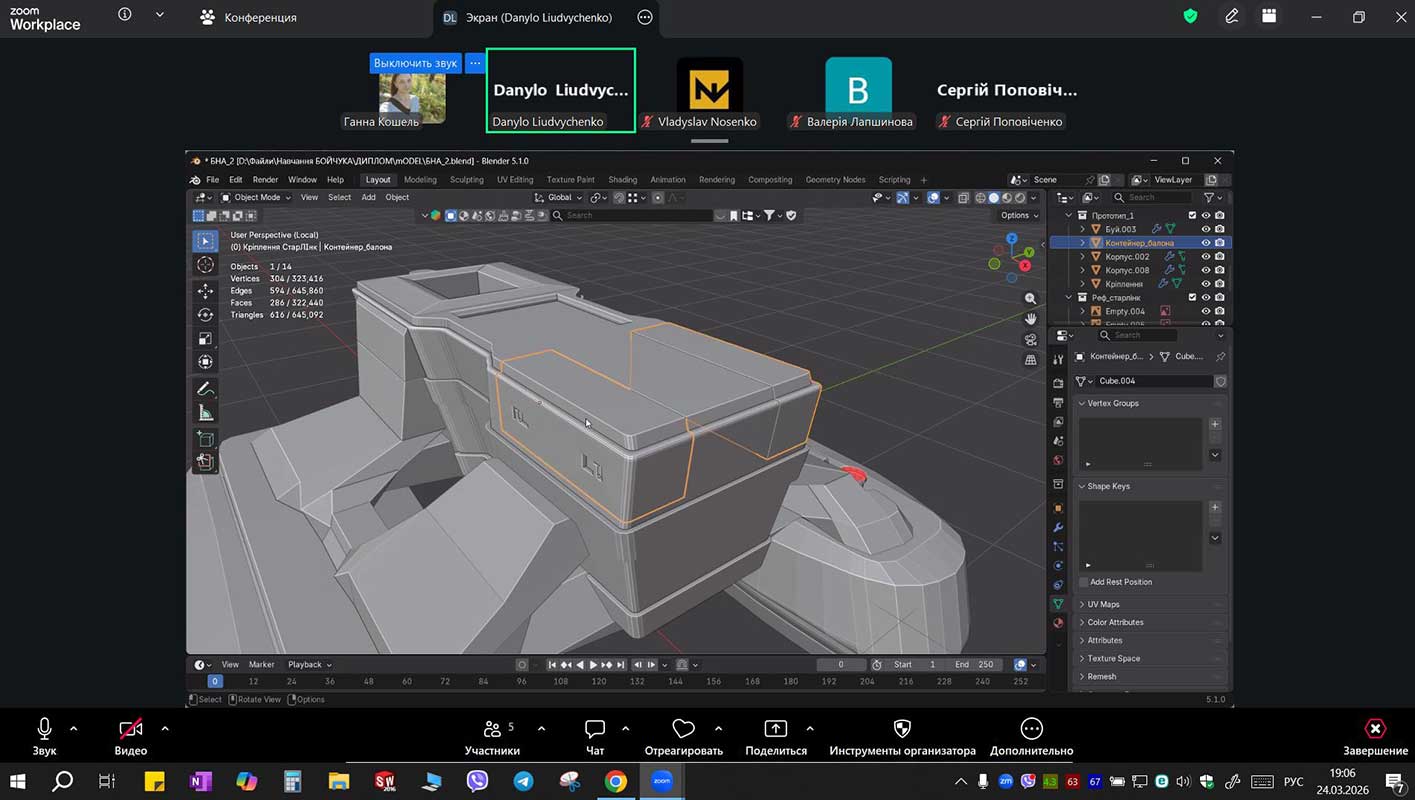The image size is (1415, 800).
Task: Hide Буй.003 with its eye icon
Action: click(1205, 229)
